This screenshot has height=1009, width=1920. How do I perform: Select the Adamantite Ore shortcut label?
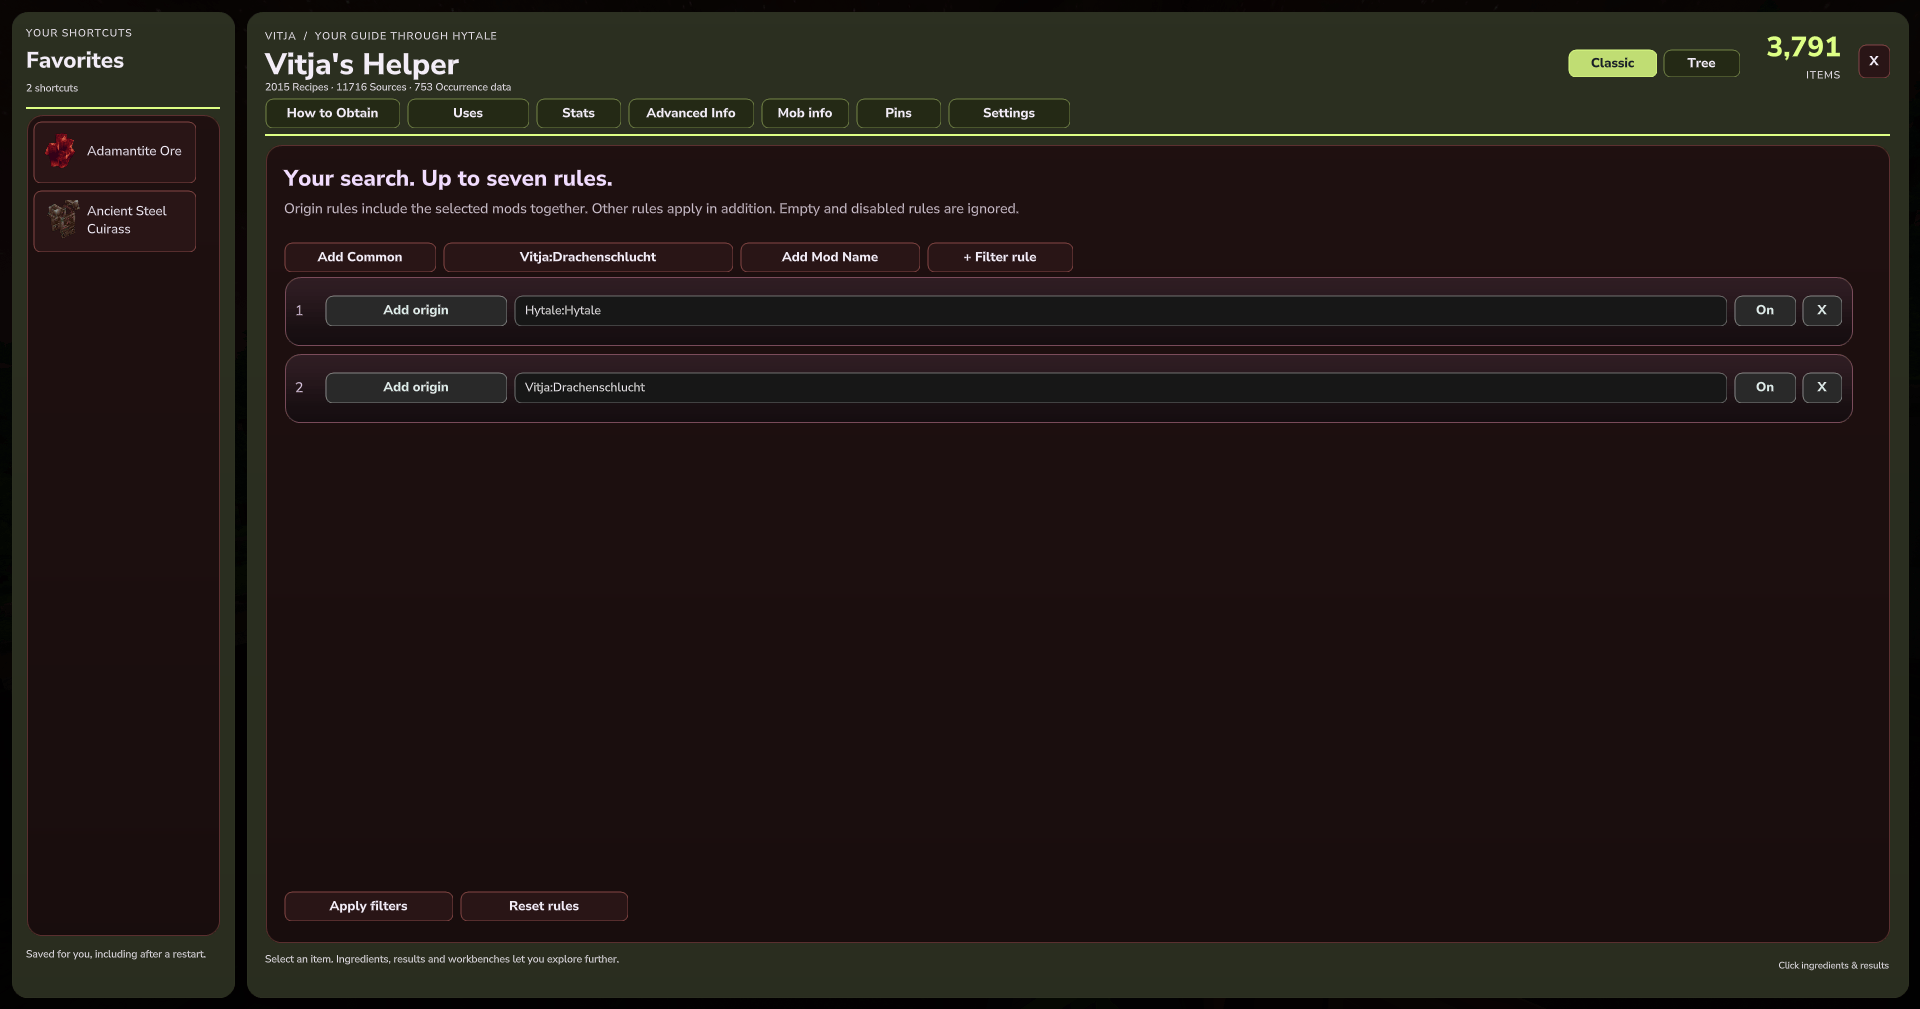(134, 151)
